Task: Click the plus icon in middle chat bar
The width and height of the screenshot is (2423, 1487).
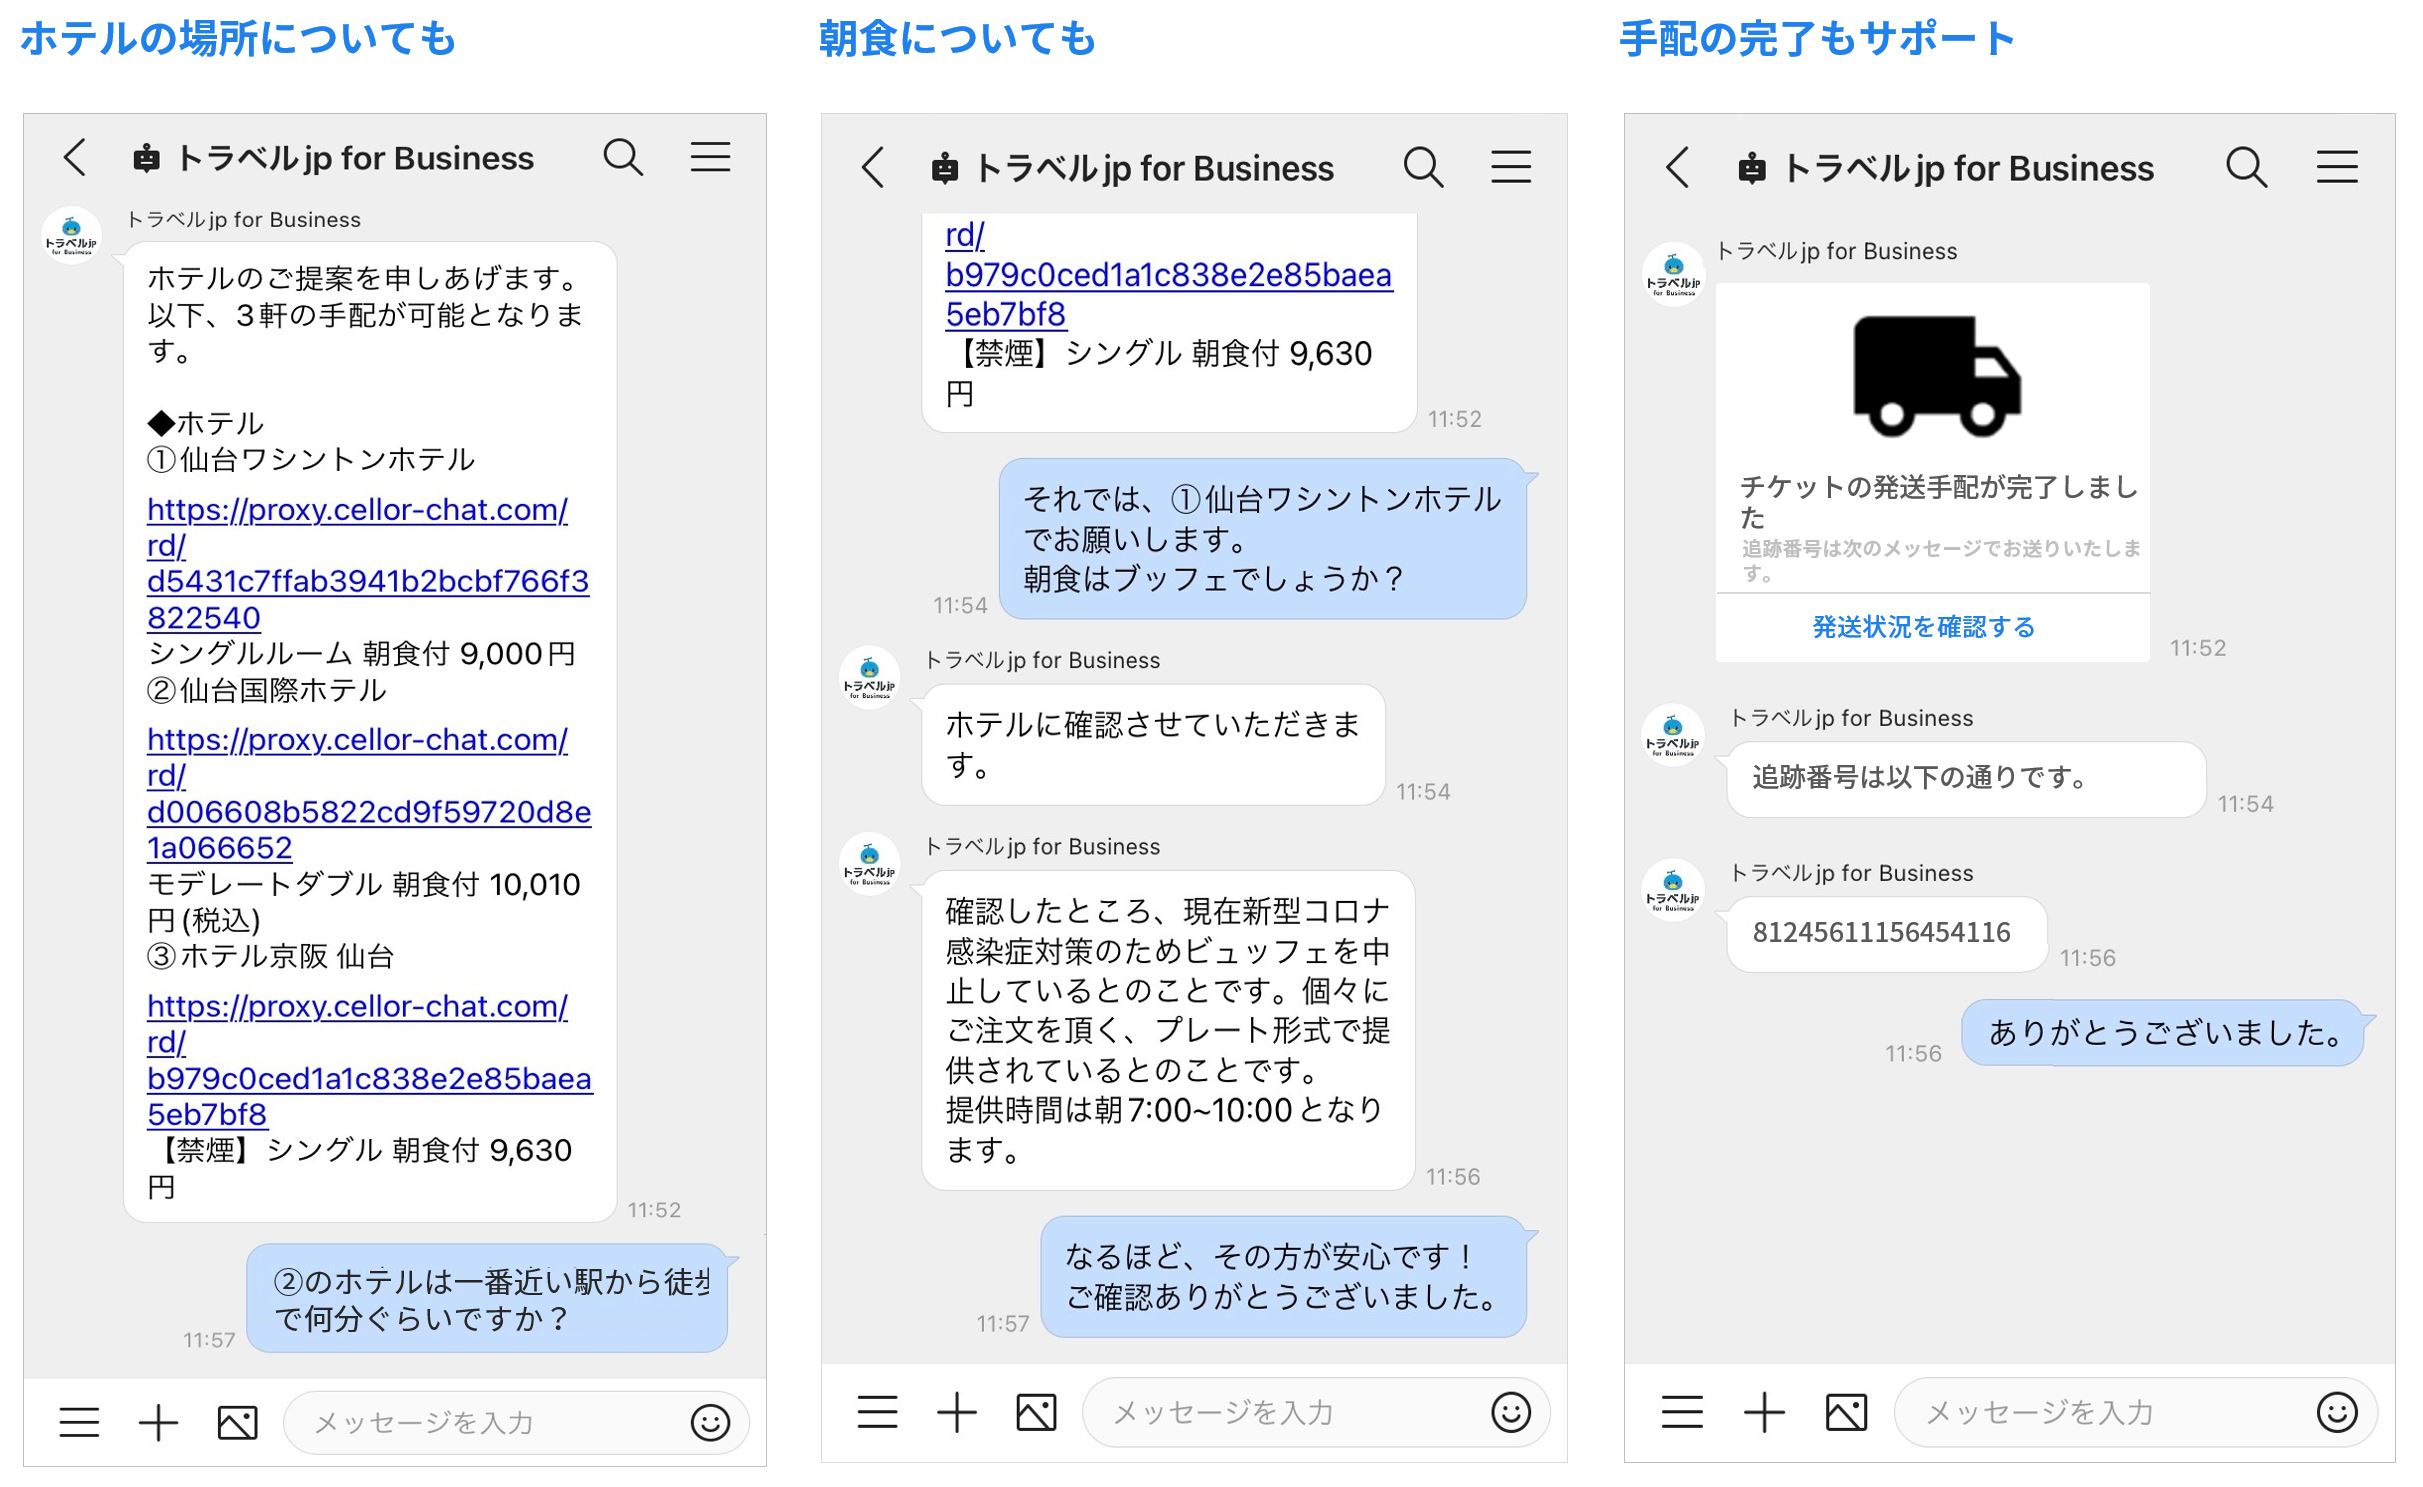Action: (x=956, y=1412)
